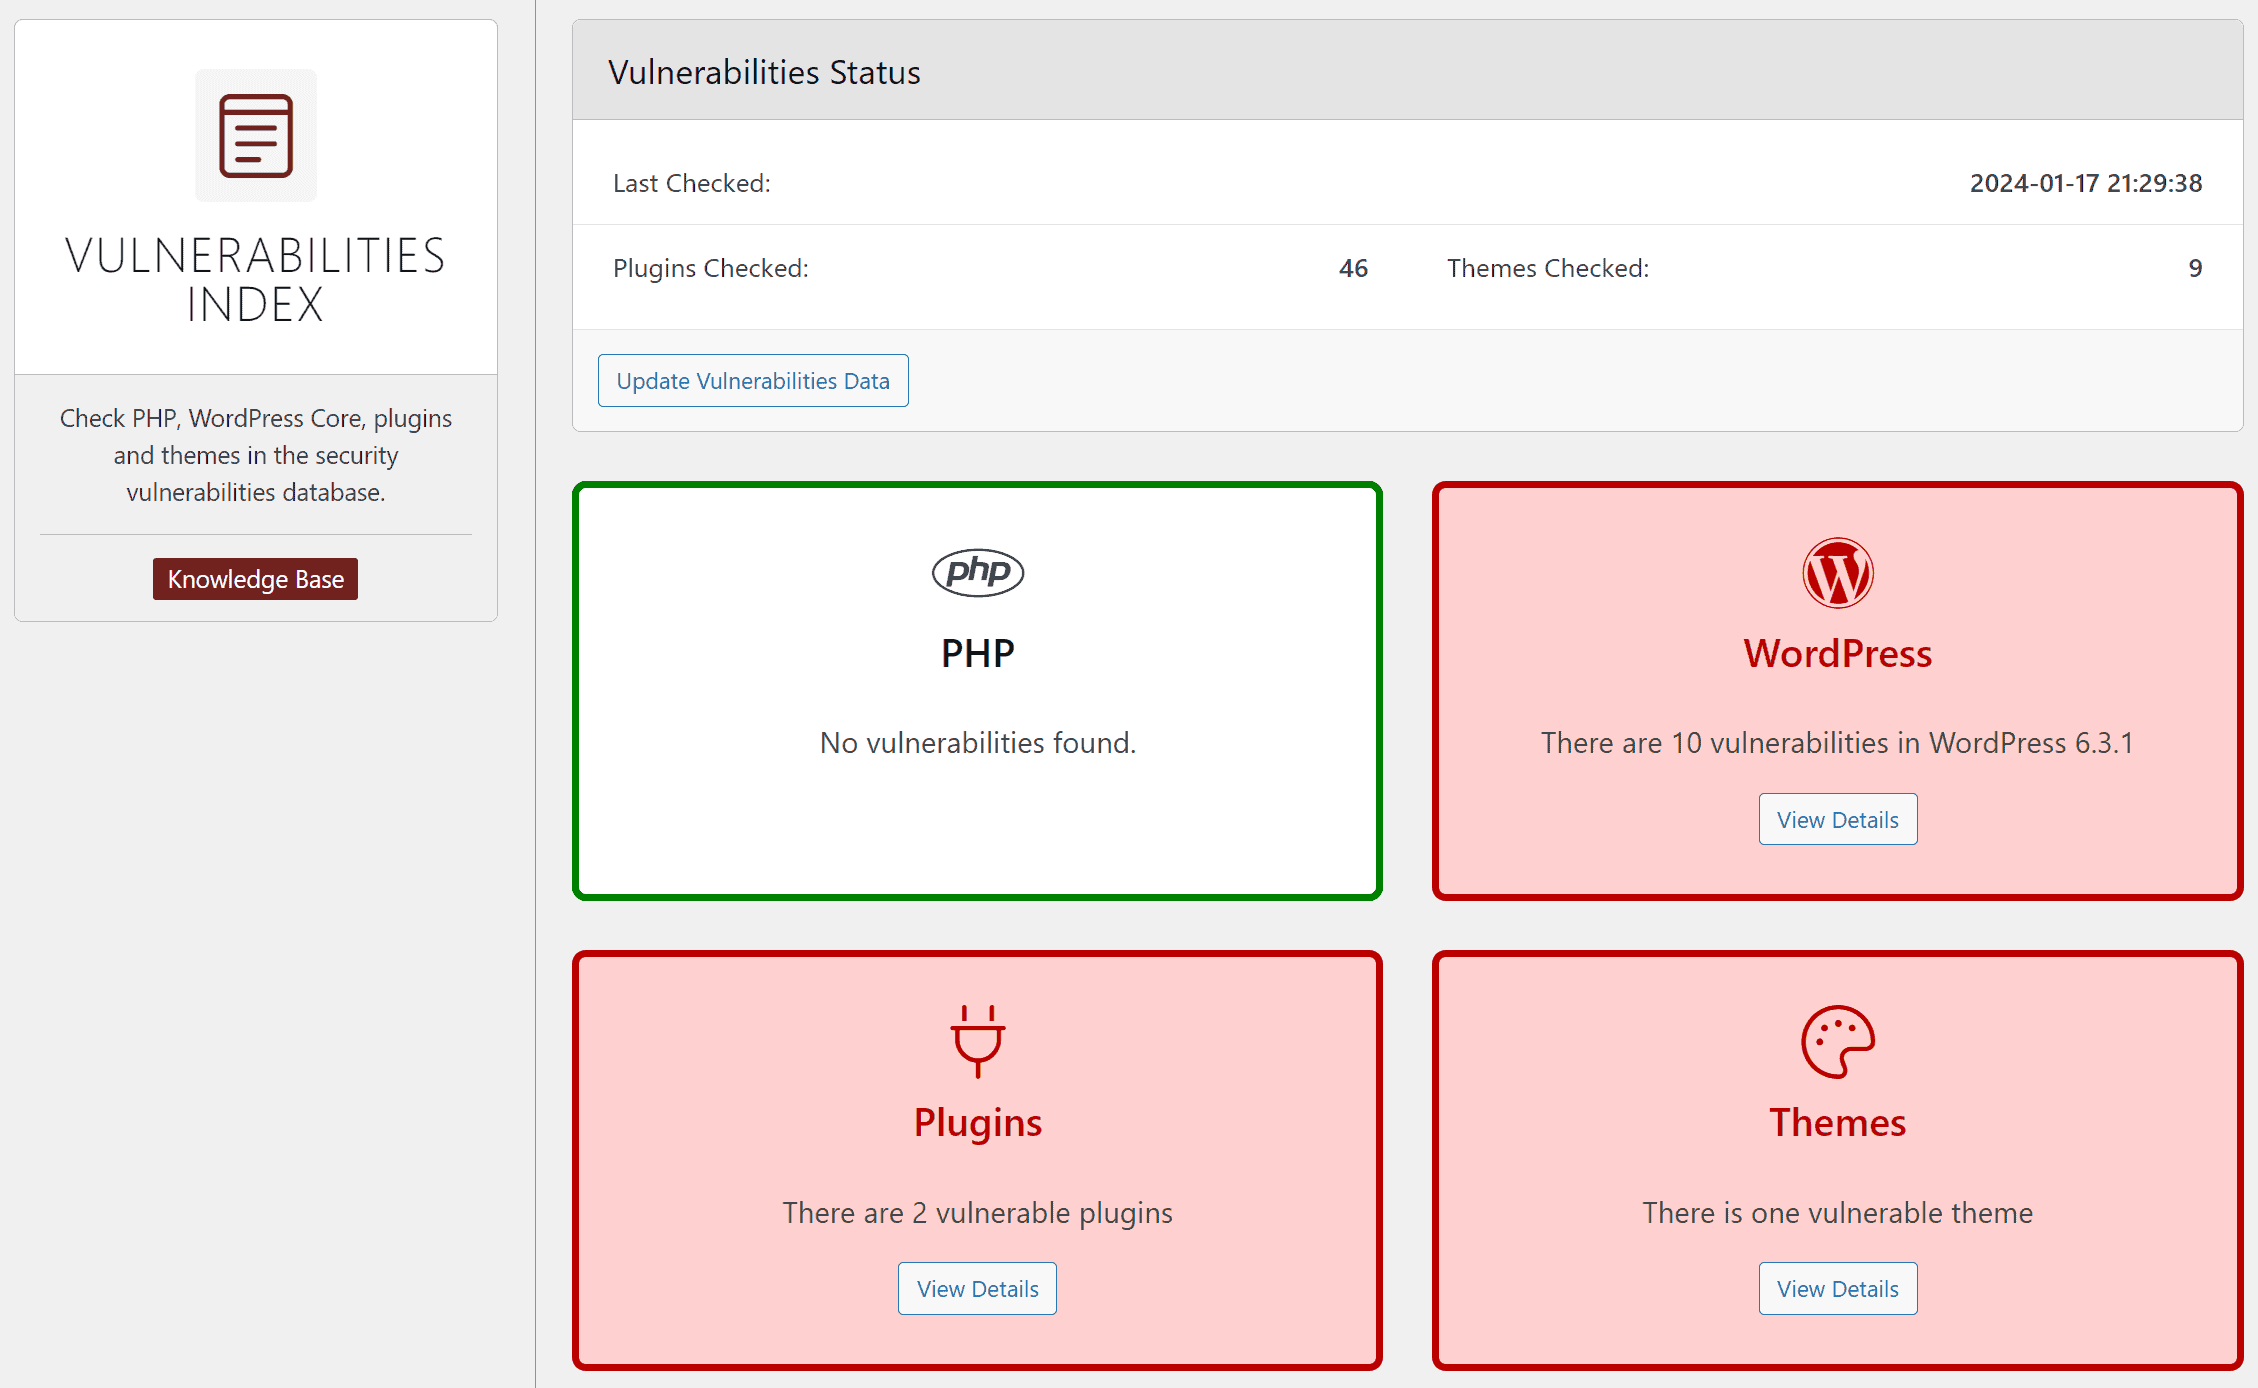View Details of vulnerable plugins
This screenshot has height=1388, width=2258.
pyautogui.click(x=977, y=1288)
